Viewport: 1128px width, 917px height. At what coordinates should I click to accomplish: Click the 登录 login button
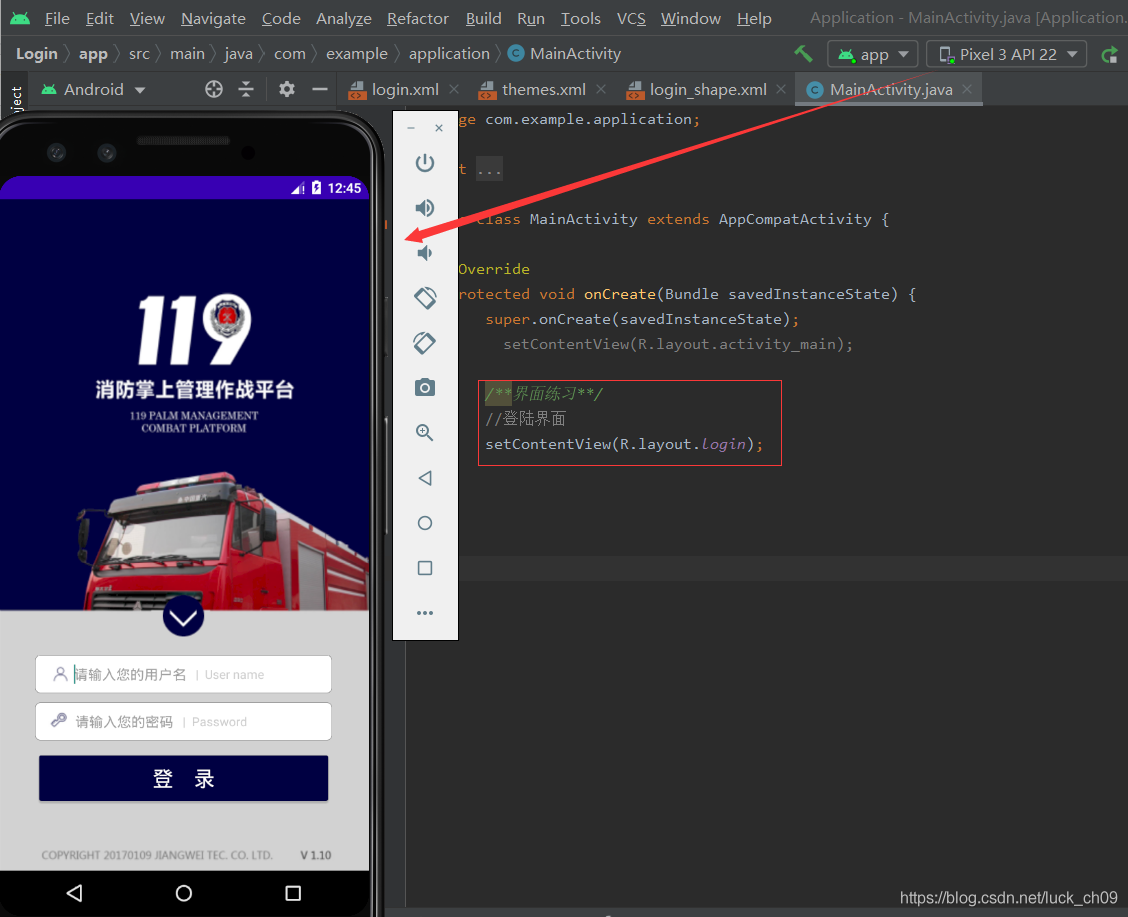point(183,778)
